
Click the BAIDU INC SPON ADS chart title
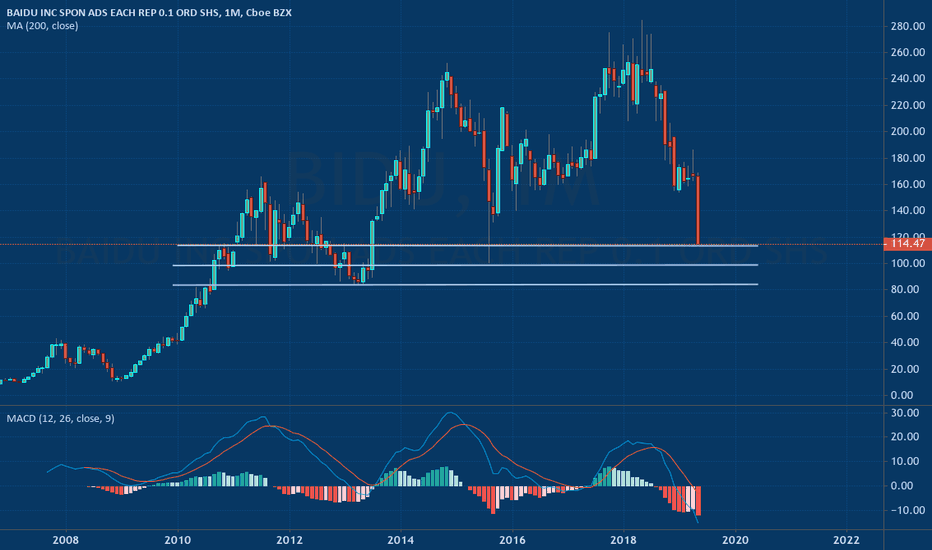[x=149, y=12]
